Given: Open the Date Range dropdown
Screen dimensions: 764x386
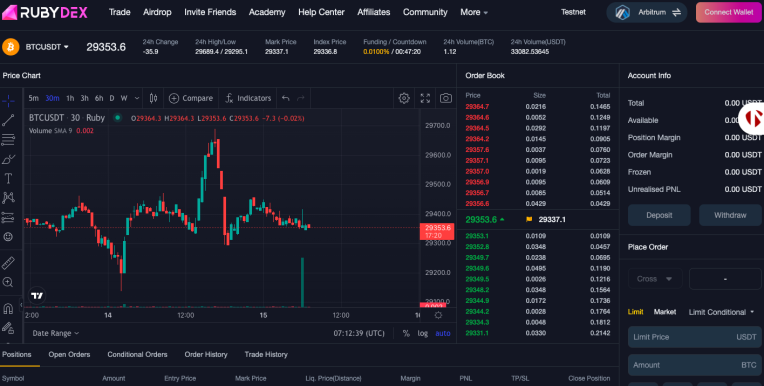Looking at the screenshot, I should pos(56,333).
